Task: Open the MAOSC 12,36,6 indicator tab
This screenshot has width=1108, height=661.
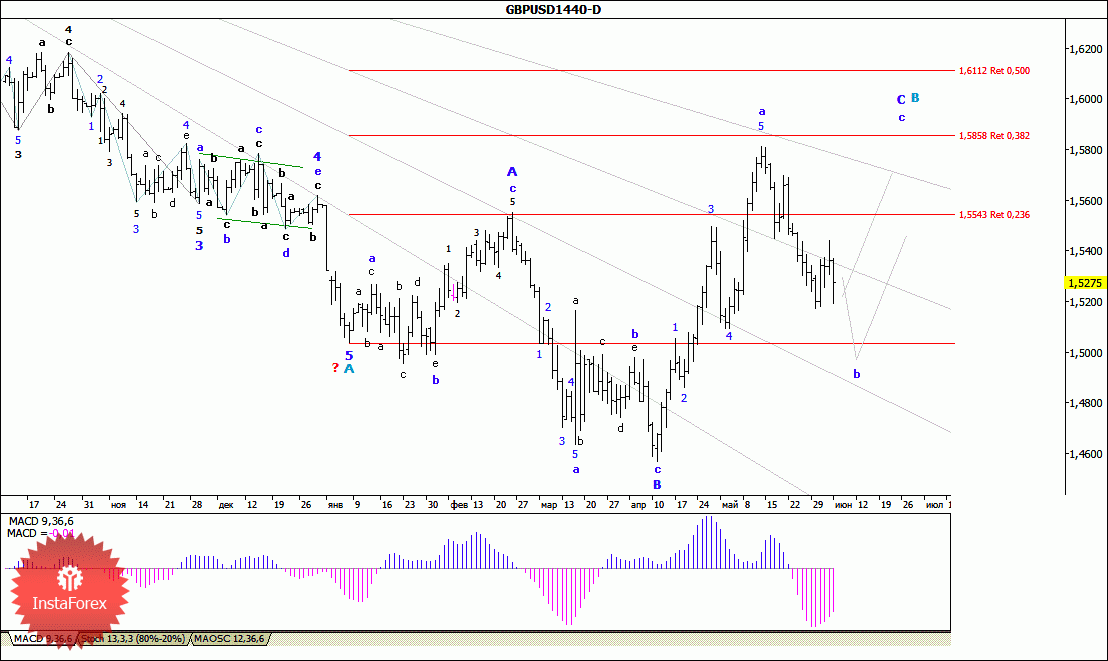Action: (229, 639)
